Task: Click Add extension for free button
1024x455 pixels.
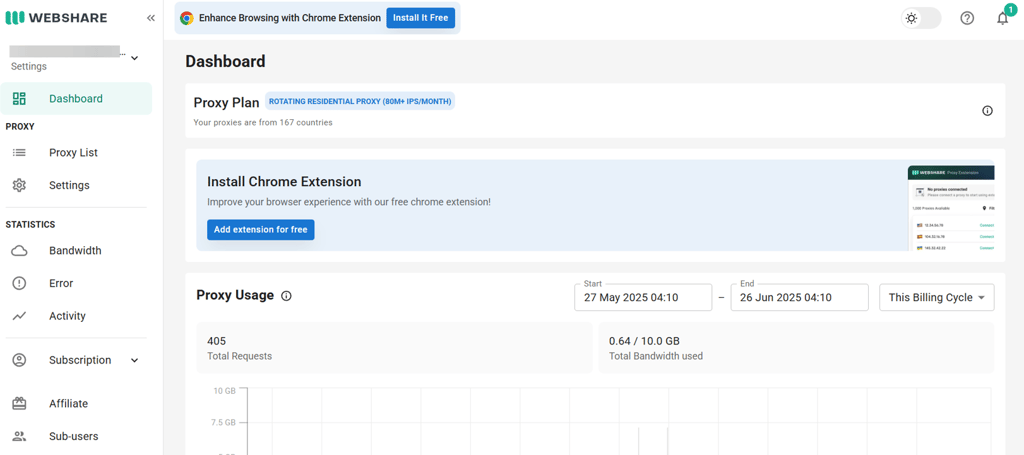Action: [261, 230]
